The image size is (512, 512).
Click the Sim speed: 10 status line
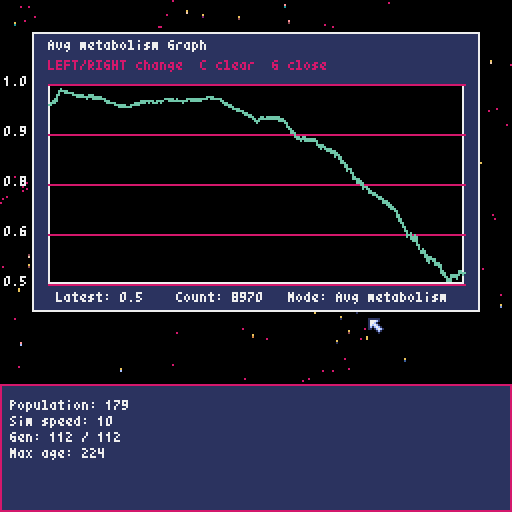(x=61, y=421)
